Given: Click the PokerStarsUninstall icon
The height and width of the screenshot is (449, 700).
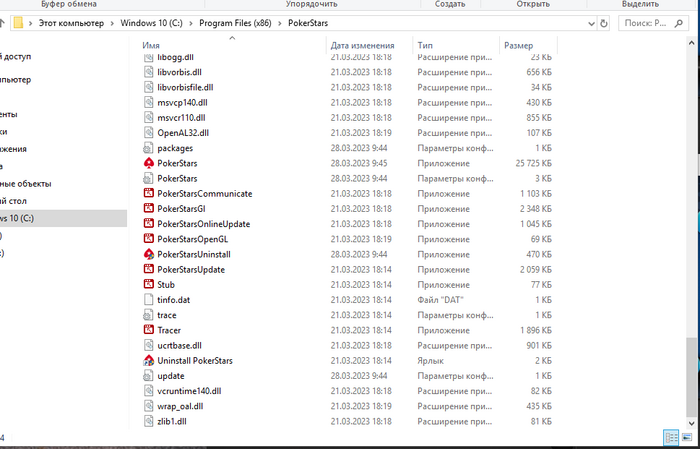Looking at the screenshot, I should coord(149,254).
